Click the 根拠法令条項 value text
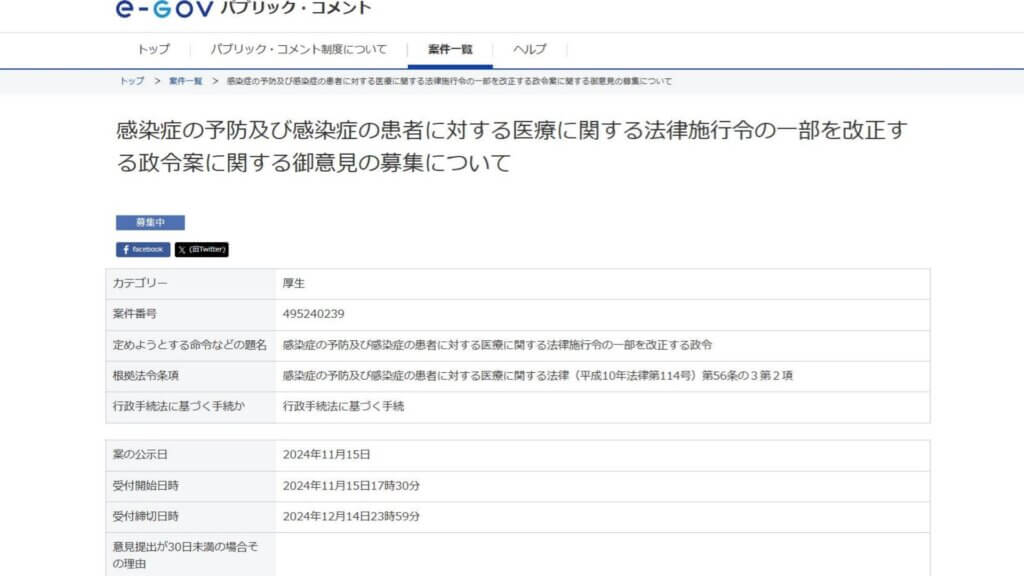The height and width of the screenshot is (576, 1024). 538,376
